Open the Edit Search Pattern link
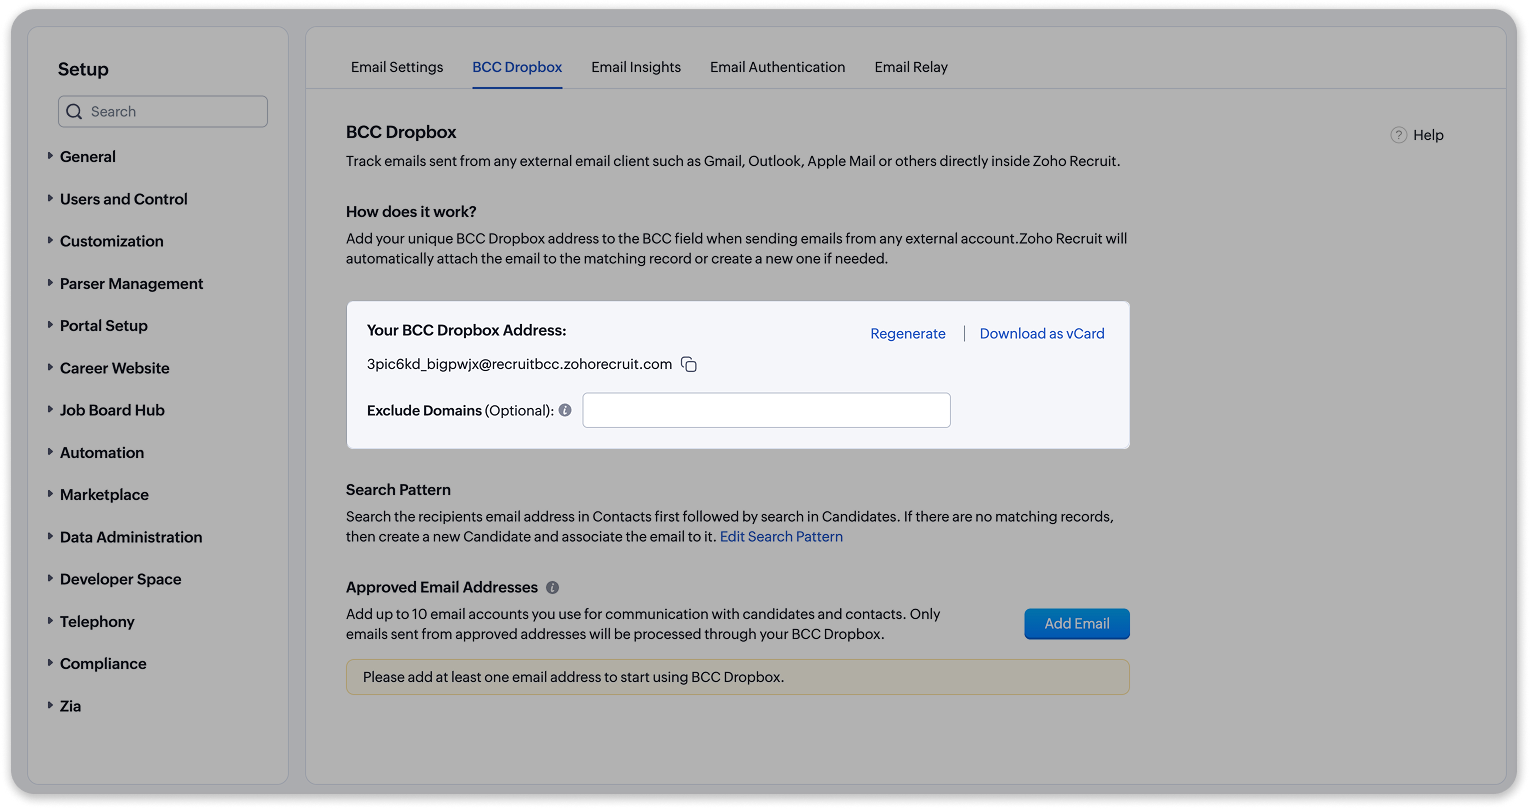 point(781,537)
